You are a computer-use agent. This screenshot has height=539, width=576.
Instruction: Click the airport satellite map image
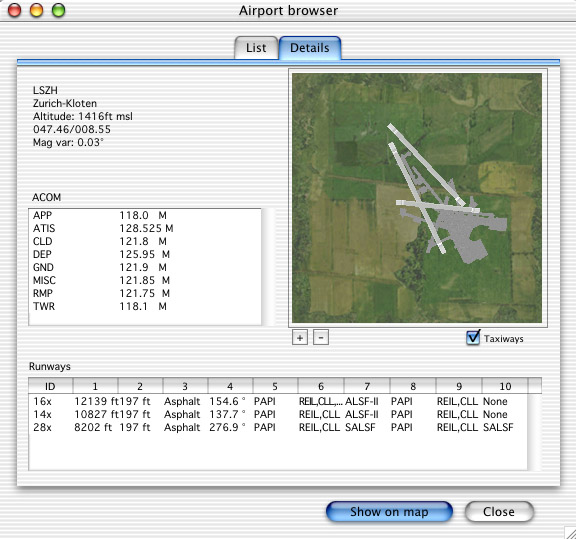pos(417,198)
